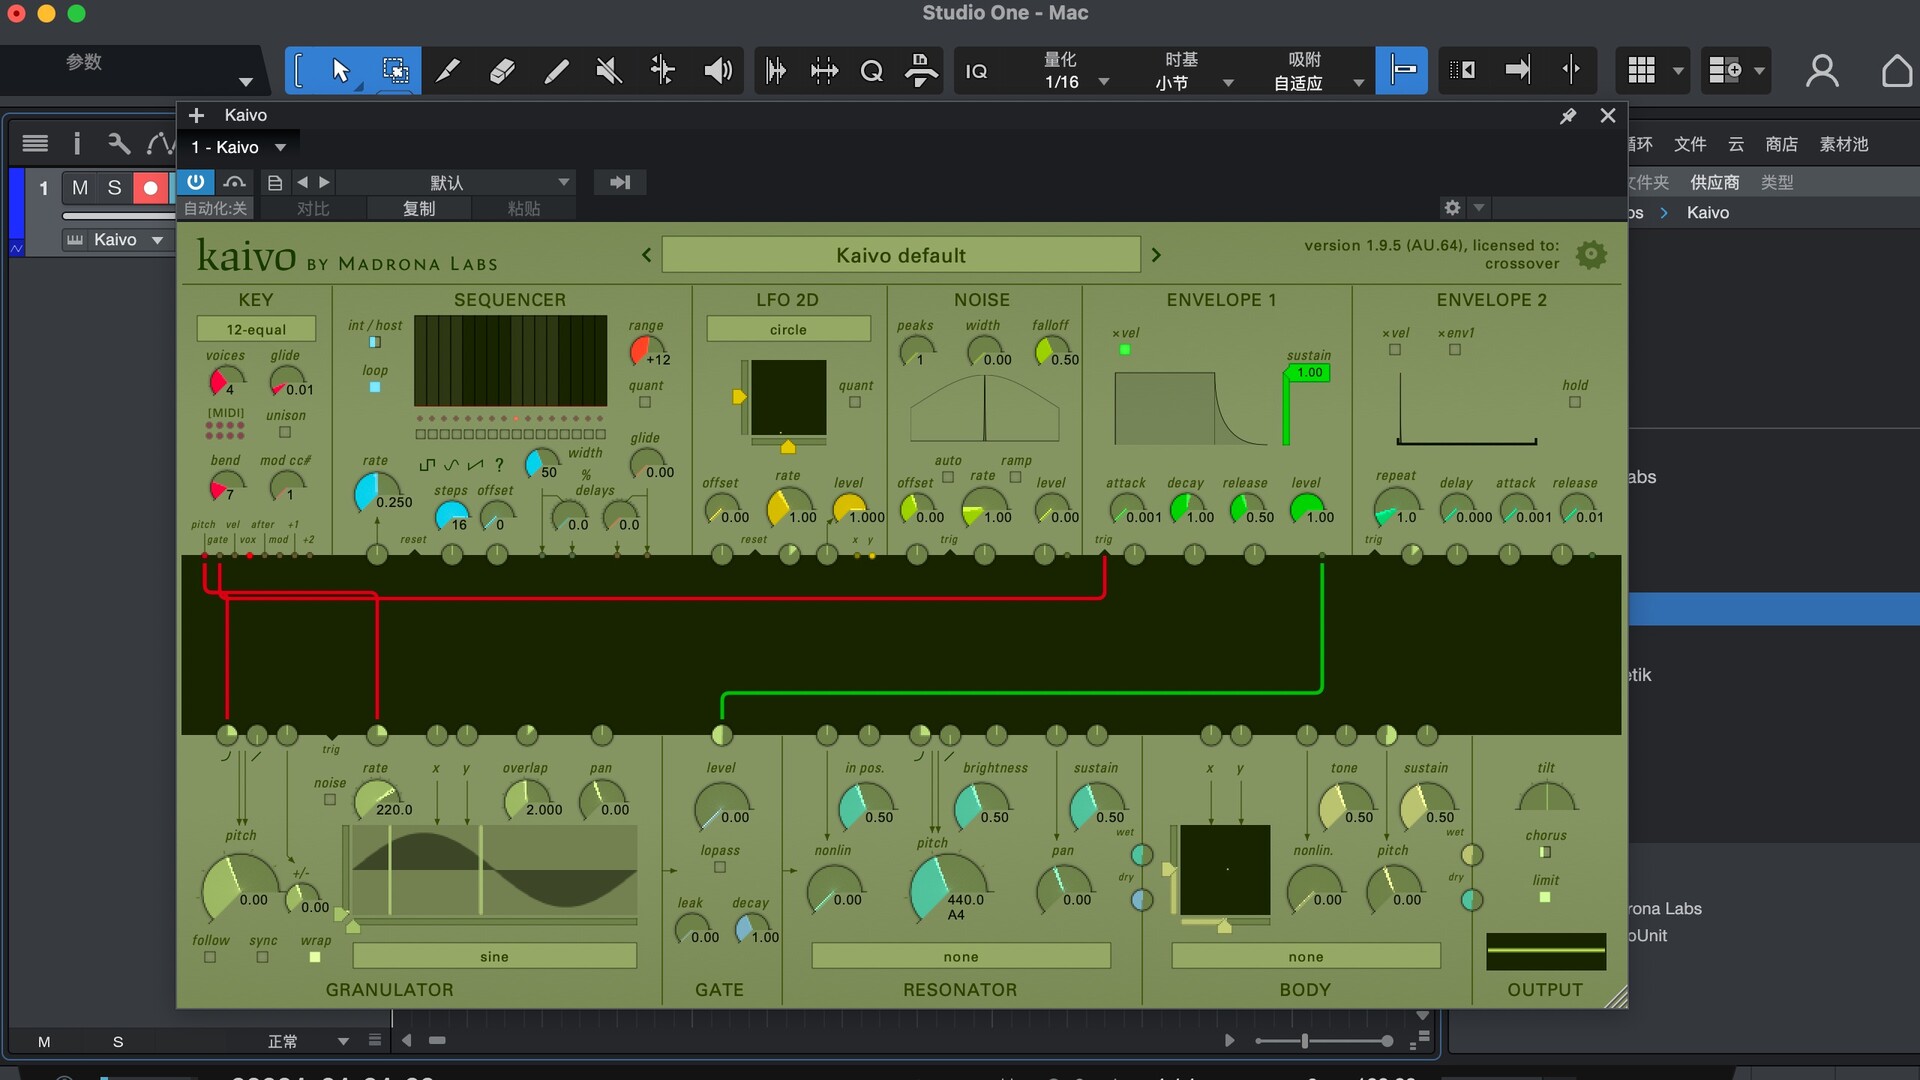The width and height of the screenshot is (1920, 1080).
Task: Open the Kaivo plugin settings gear
Action: click(x=1453, y=207)
